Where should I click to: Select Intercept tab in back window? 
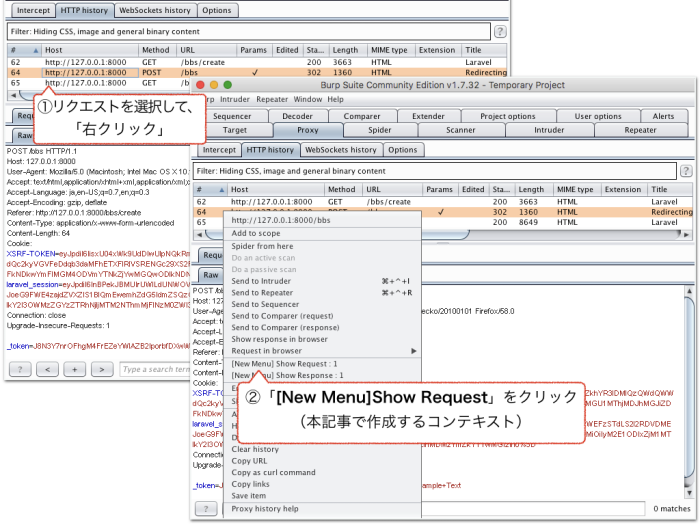click(33, 10)
